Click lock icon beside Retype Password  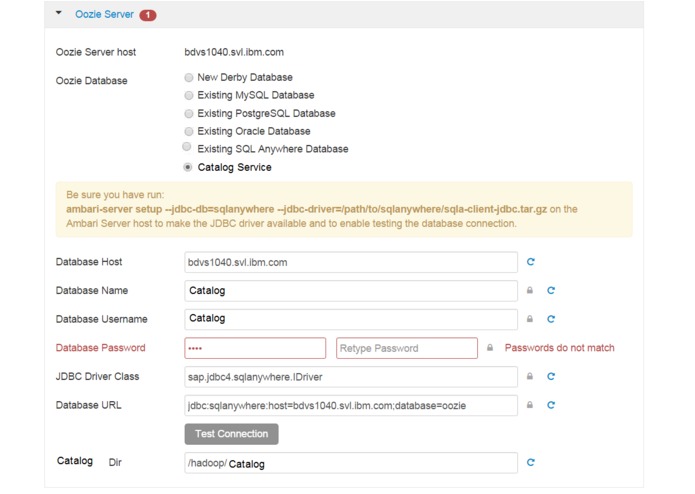(490, 348)
